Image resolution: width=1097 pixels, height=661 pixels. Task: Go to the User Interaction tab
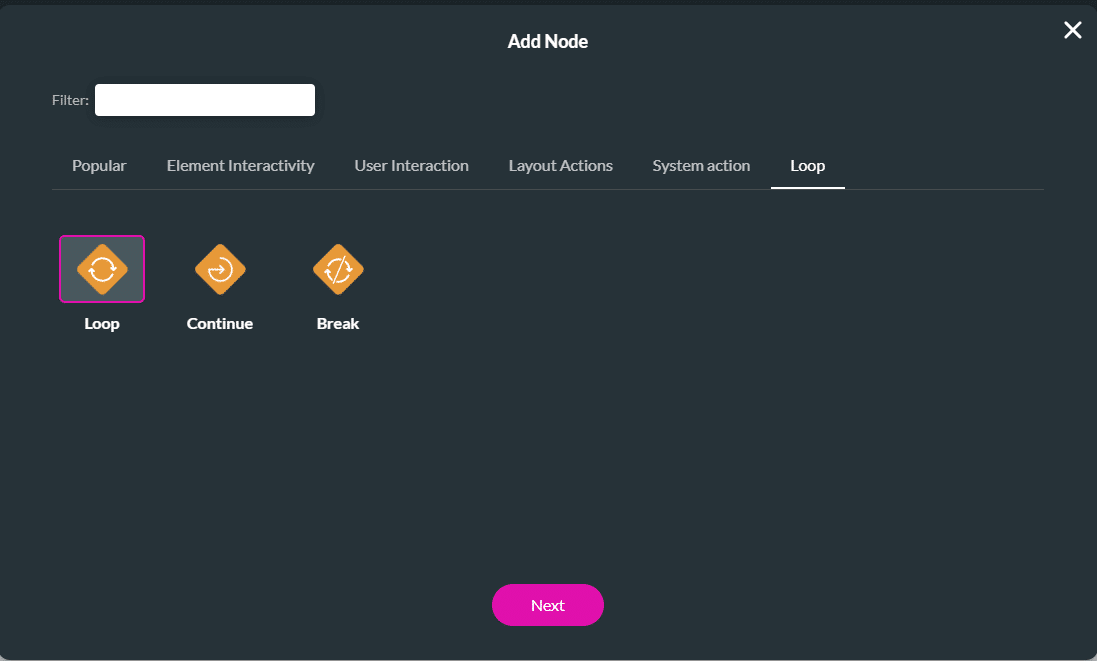click(411, 166)
